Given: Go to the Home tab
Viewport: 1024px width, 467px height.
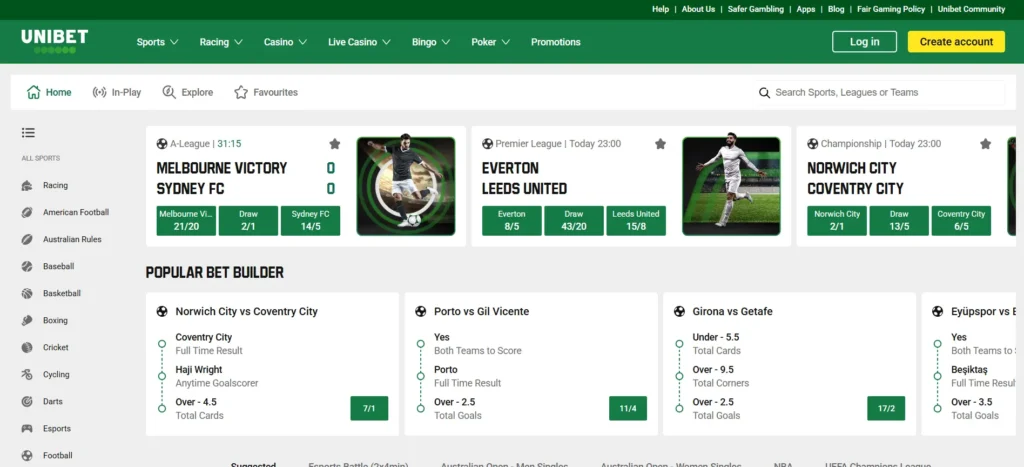Looking at the screenshot, I should 49,92.
